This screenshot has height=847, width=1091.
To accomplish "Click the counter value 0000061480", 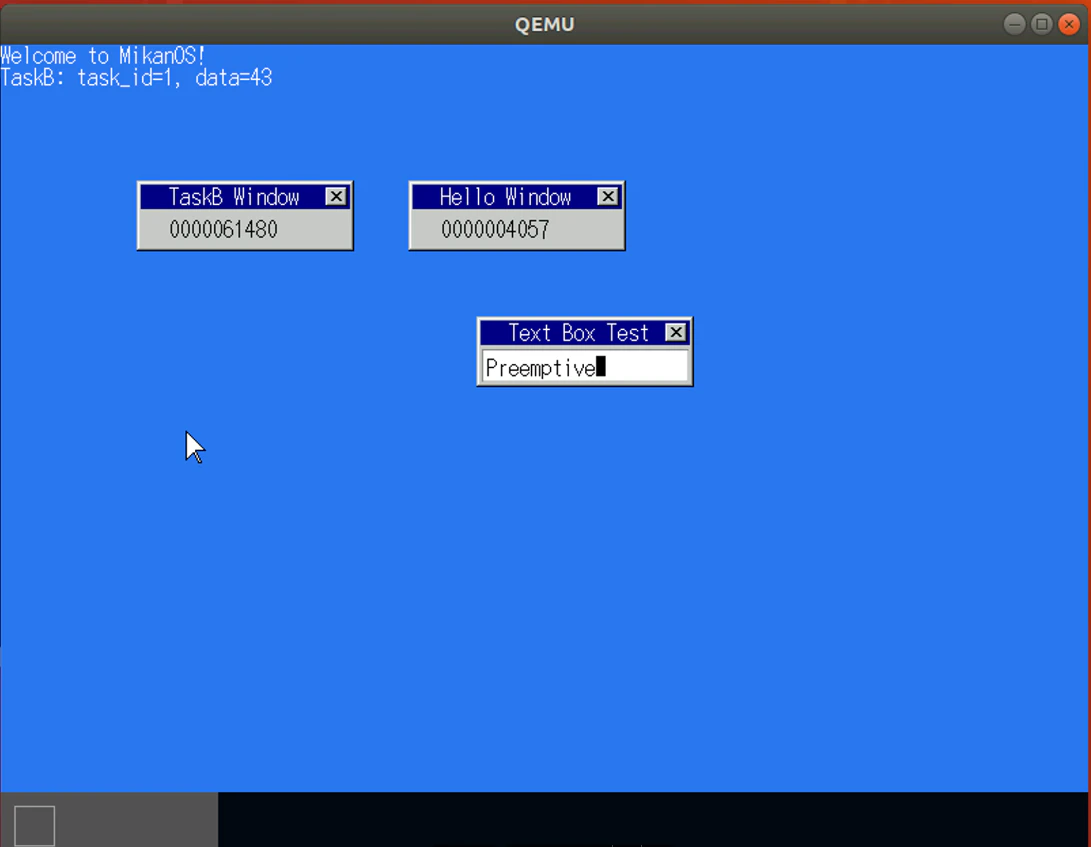I will [223, 230].
